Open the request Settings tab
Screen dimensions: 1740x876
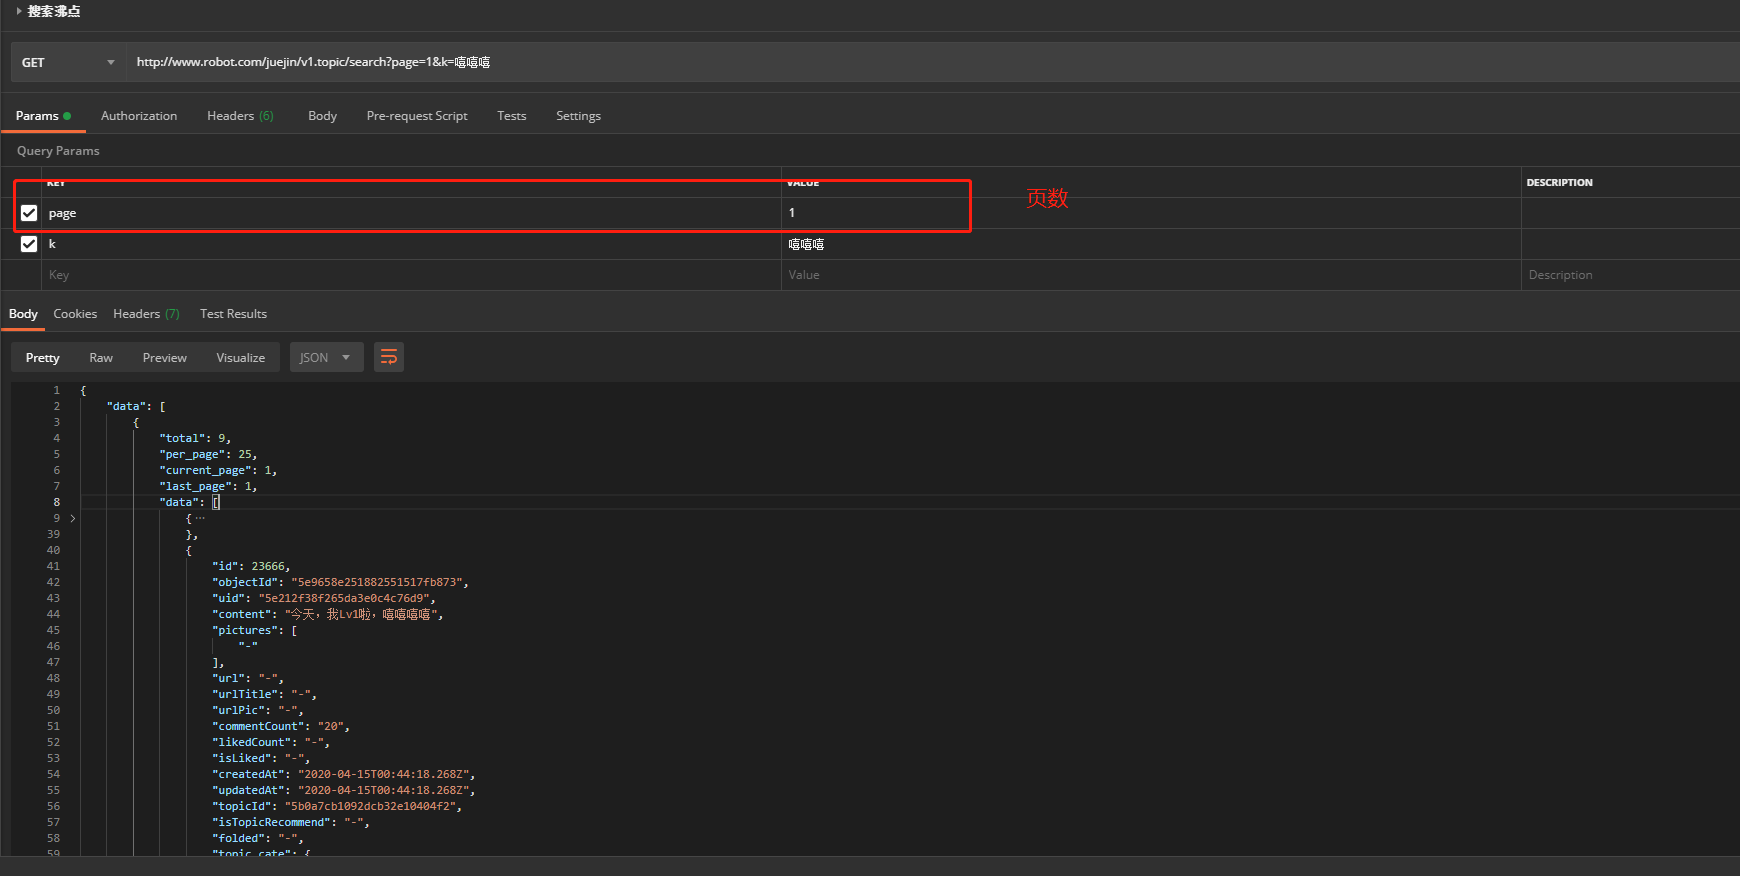(x=578, y=116)
